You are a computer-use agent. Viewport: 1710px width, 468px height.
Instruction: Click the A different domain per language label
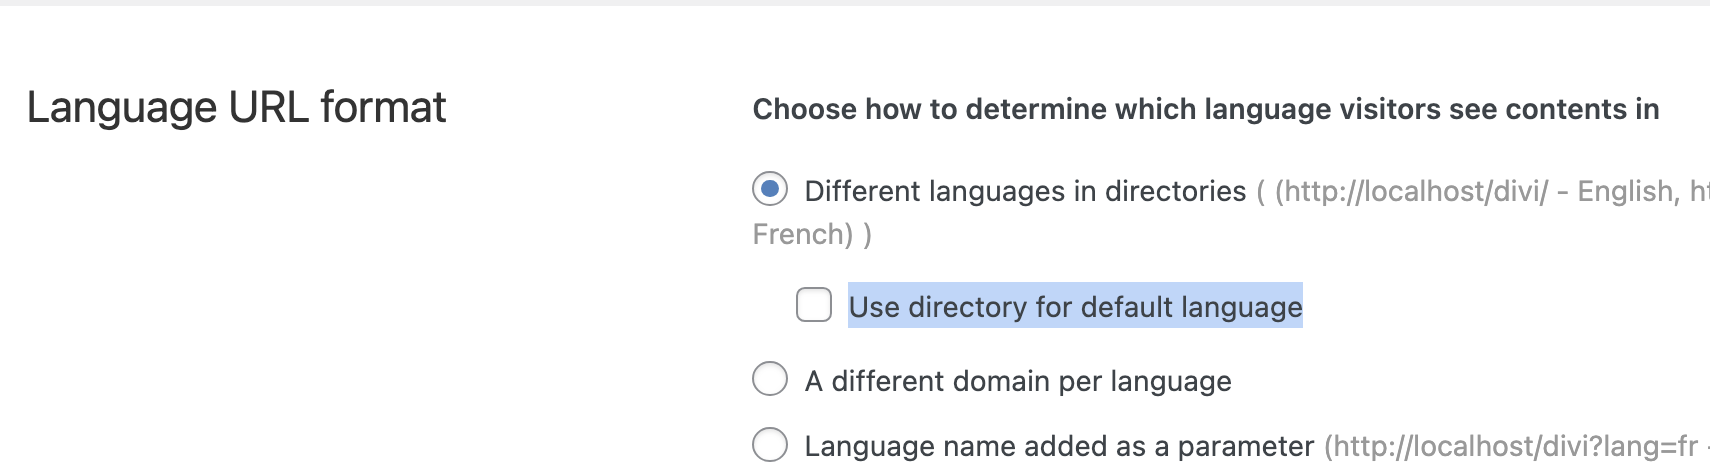(x=1018, y=381)
